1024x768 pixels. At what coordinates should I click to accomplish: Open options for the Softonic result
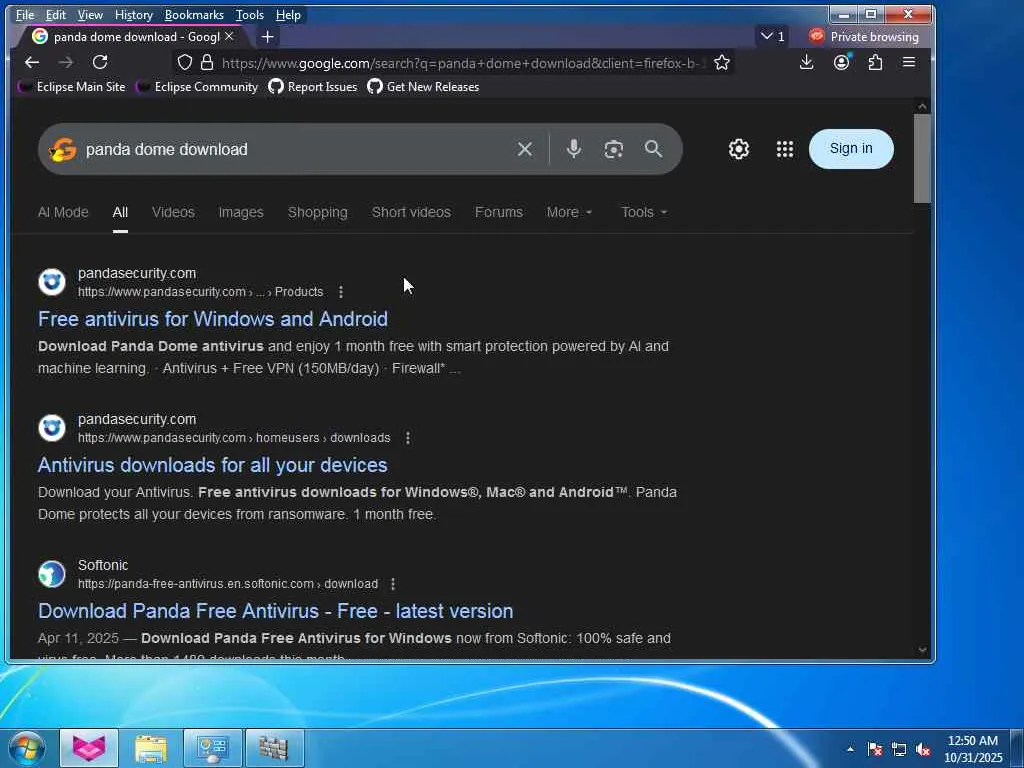pyautogui.click(x=392, y=584)
